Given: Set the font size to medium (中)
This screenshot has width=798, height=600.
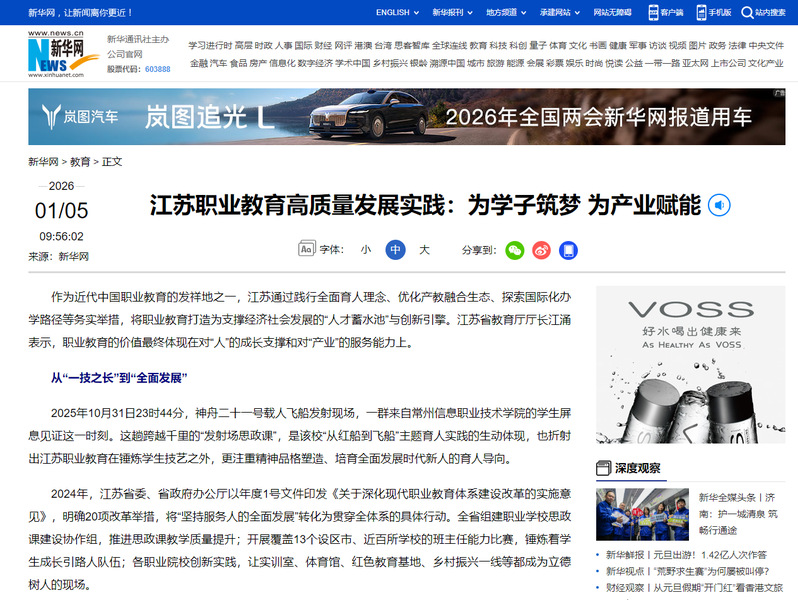Looking at the screenshot, I should click(x=395, y=250).
